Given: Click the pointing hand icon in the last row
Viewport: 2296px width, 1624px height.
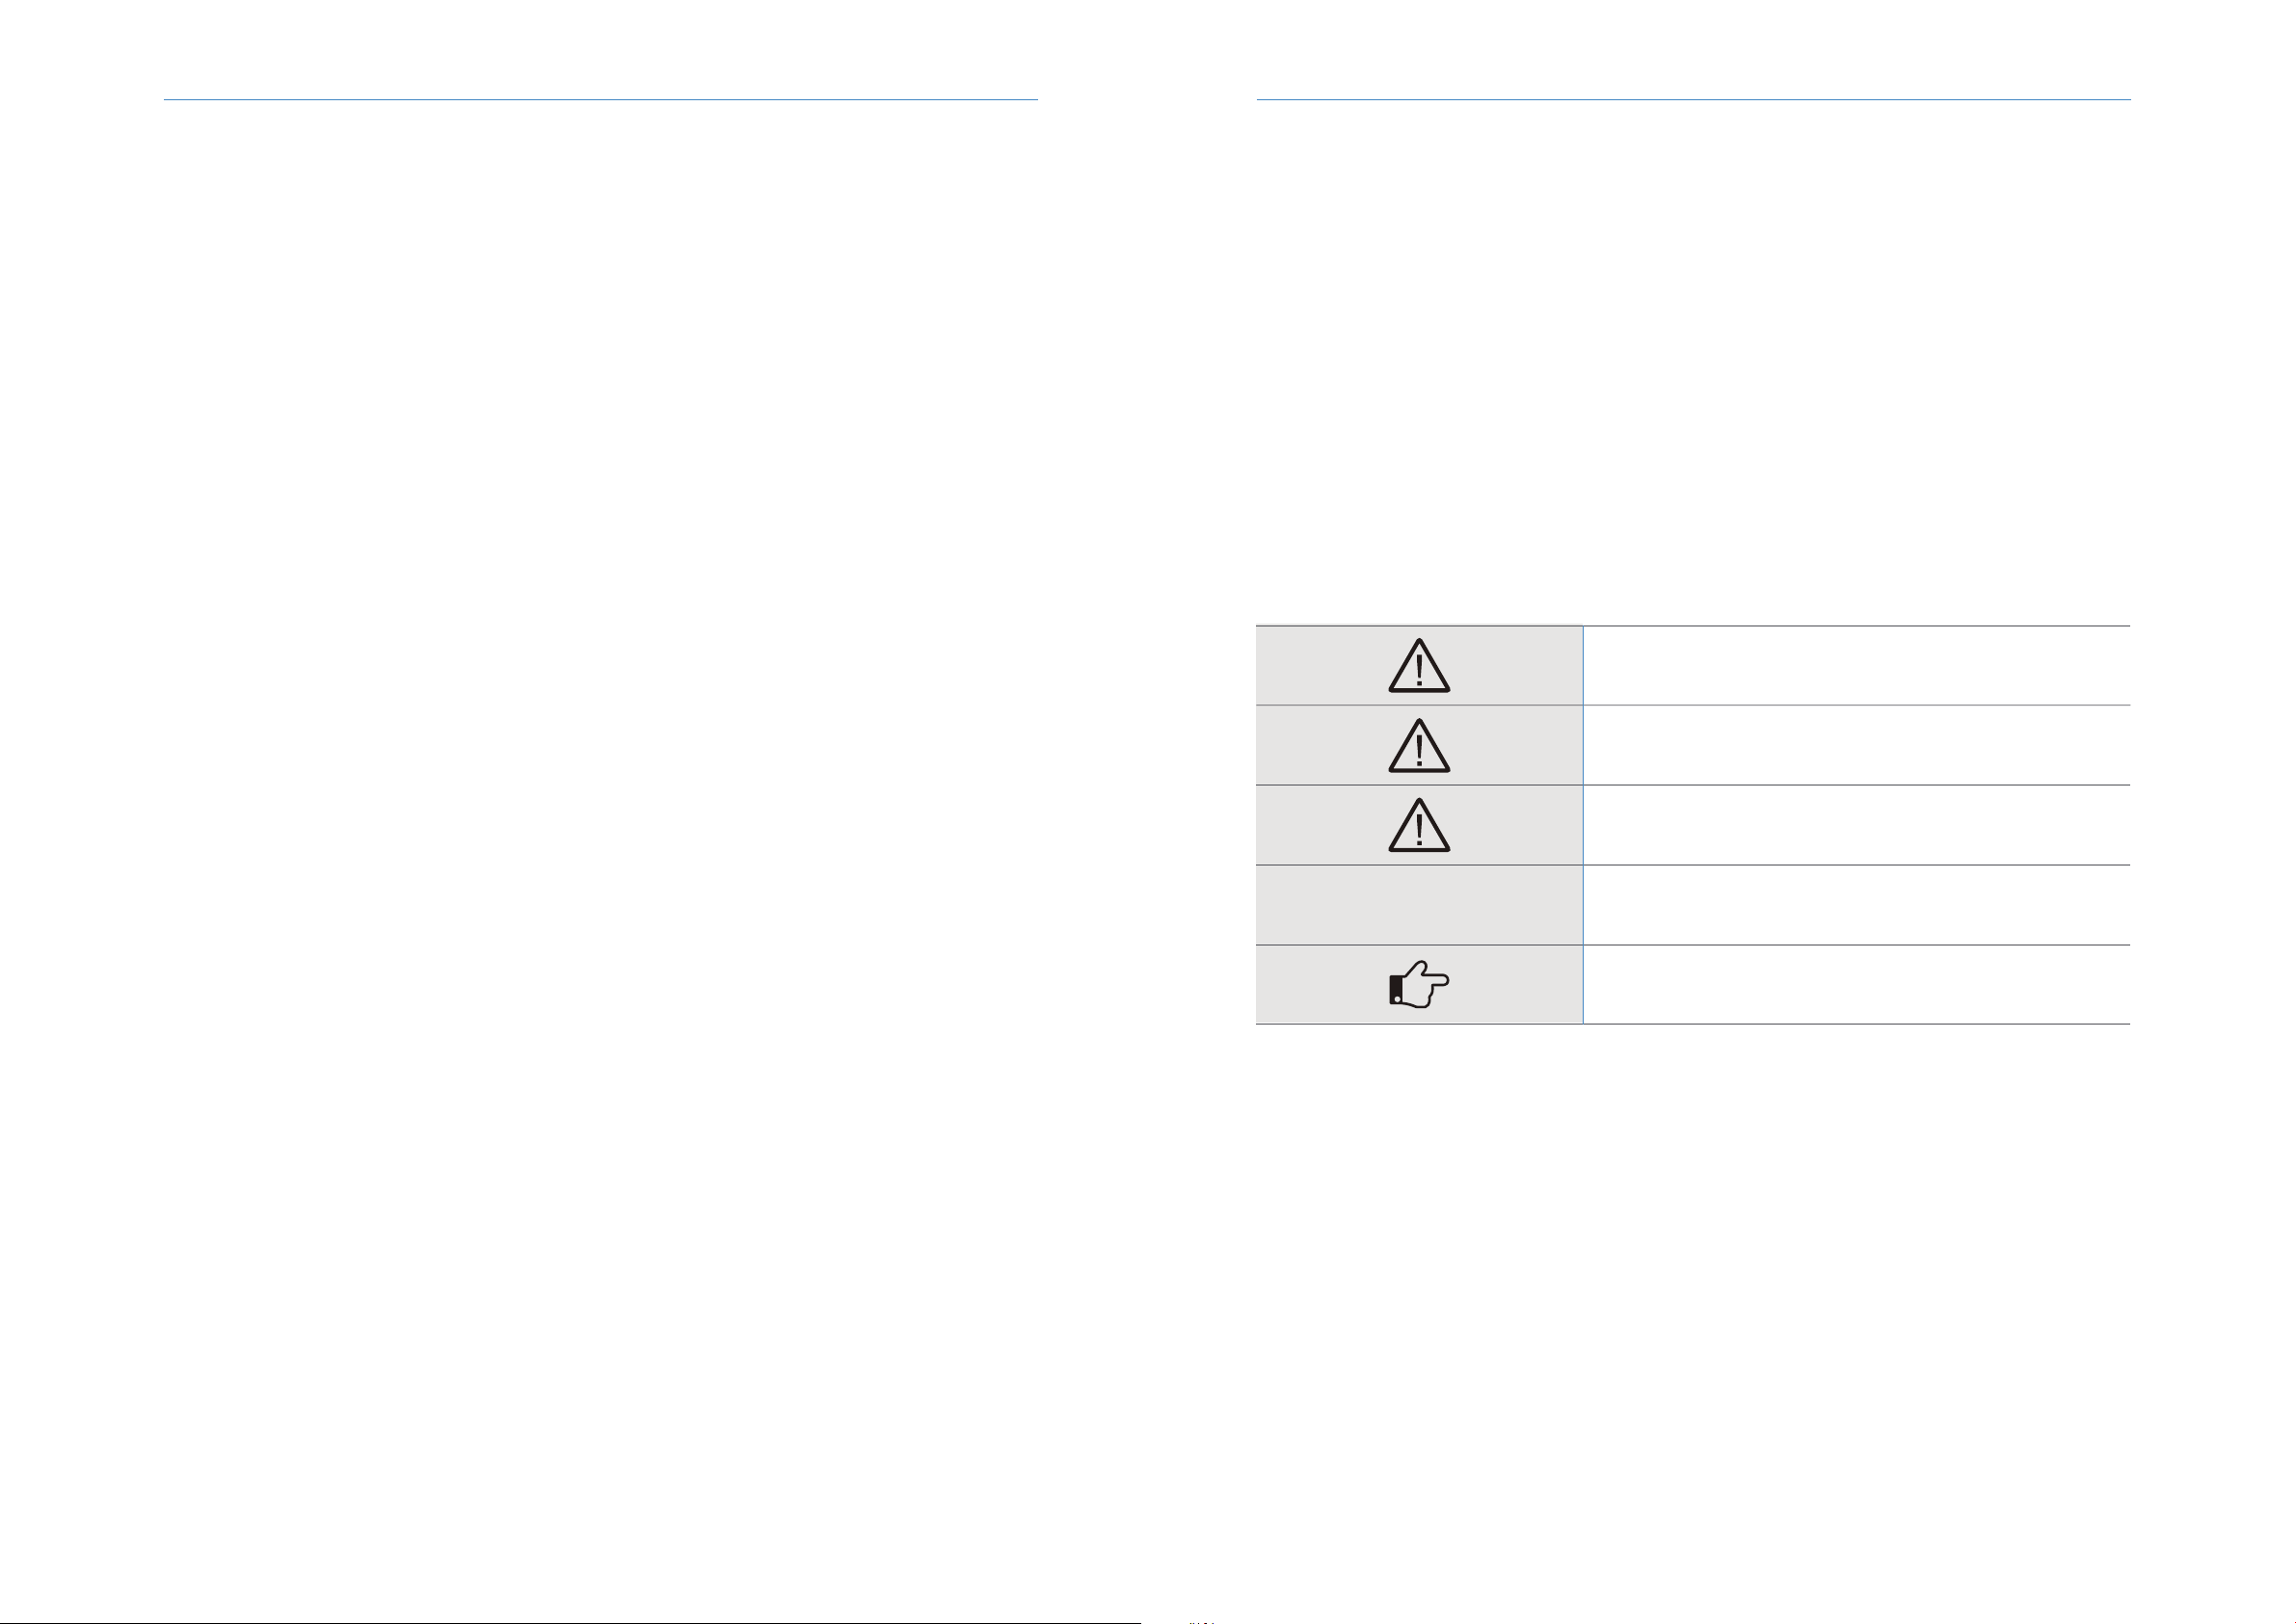Looking at the screenshot, I should (1419, 985).
